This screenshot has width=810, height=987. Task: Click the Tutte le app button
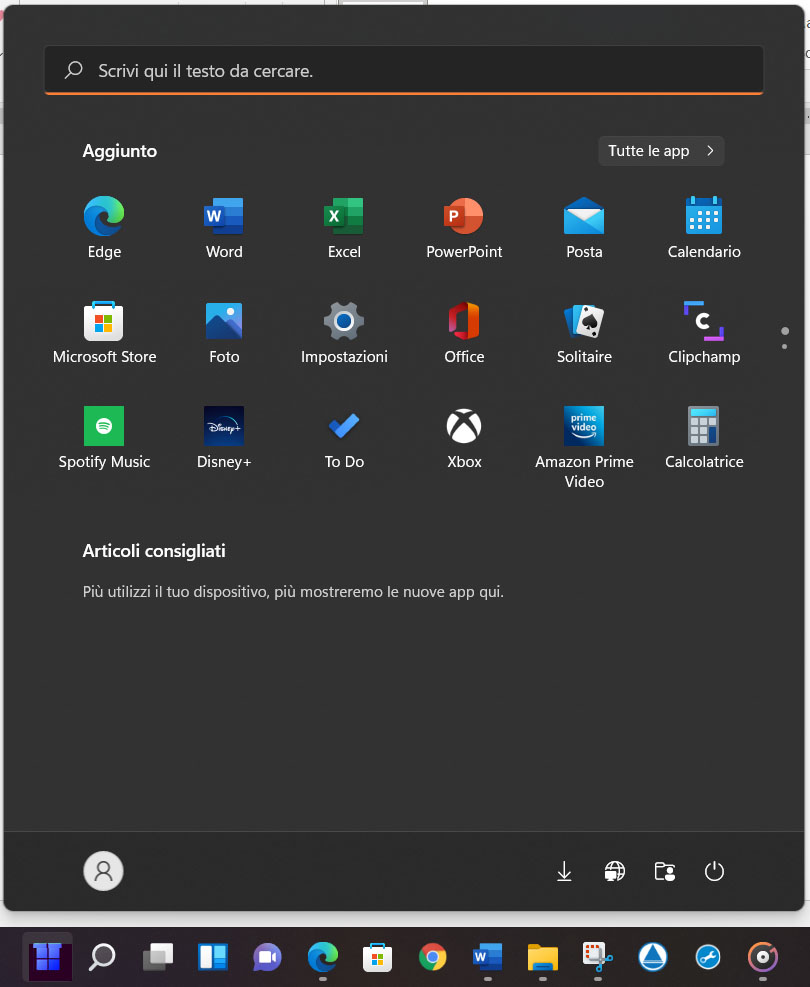click(x=661, y=151)
